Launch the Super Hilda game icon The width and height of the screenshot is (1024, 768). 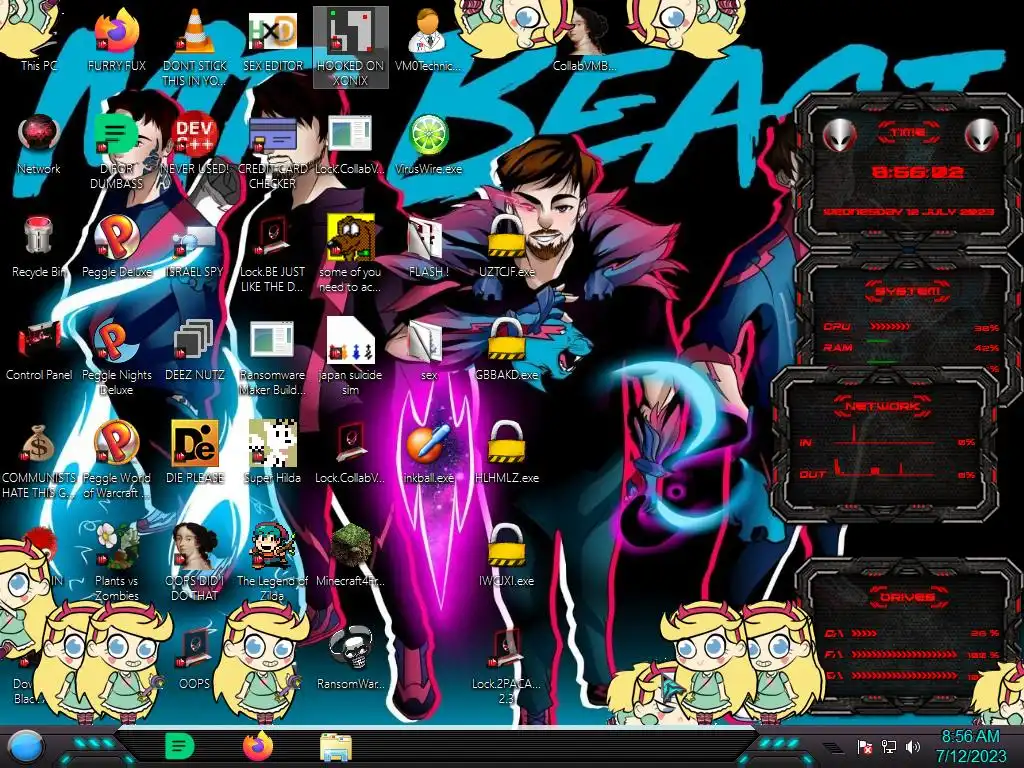273,452
